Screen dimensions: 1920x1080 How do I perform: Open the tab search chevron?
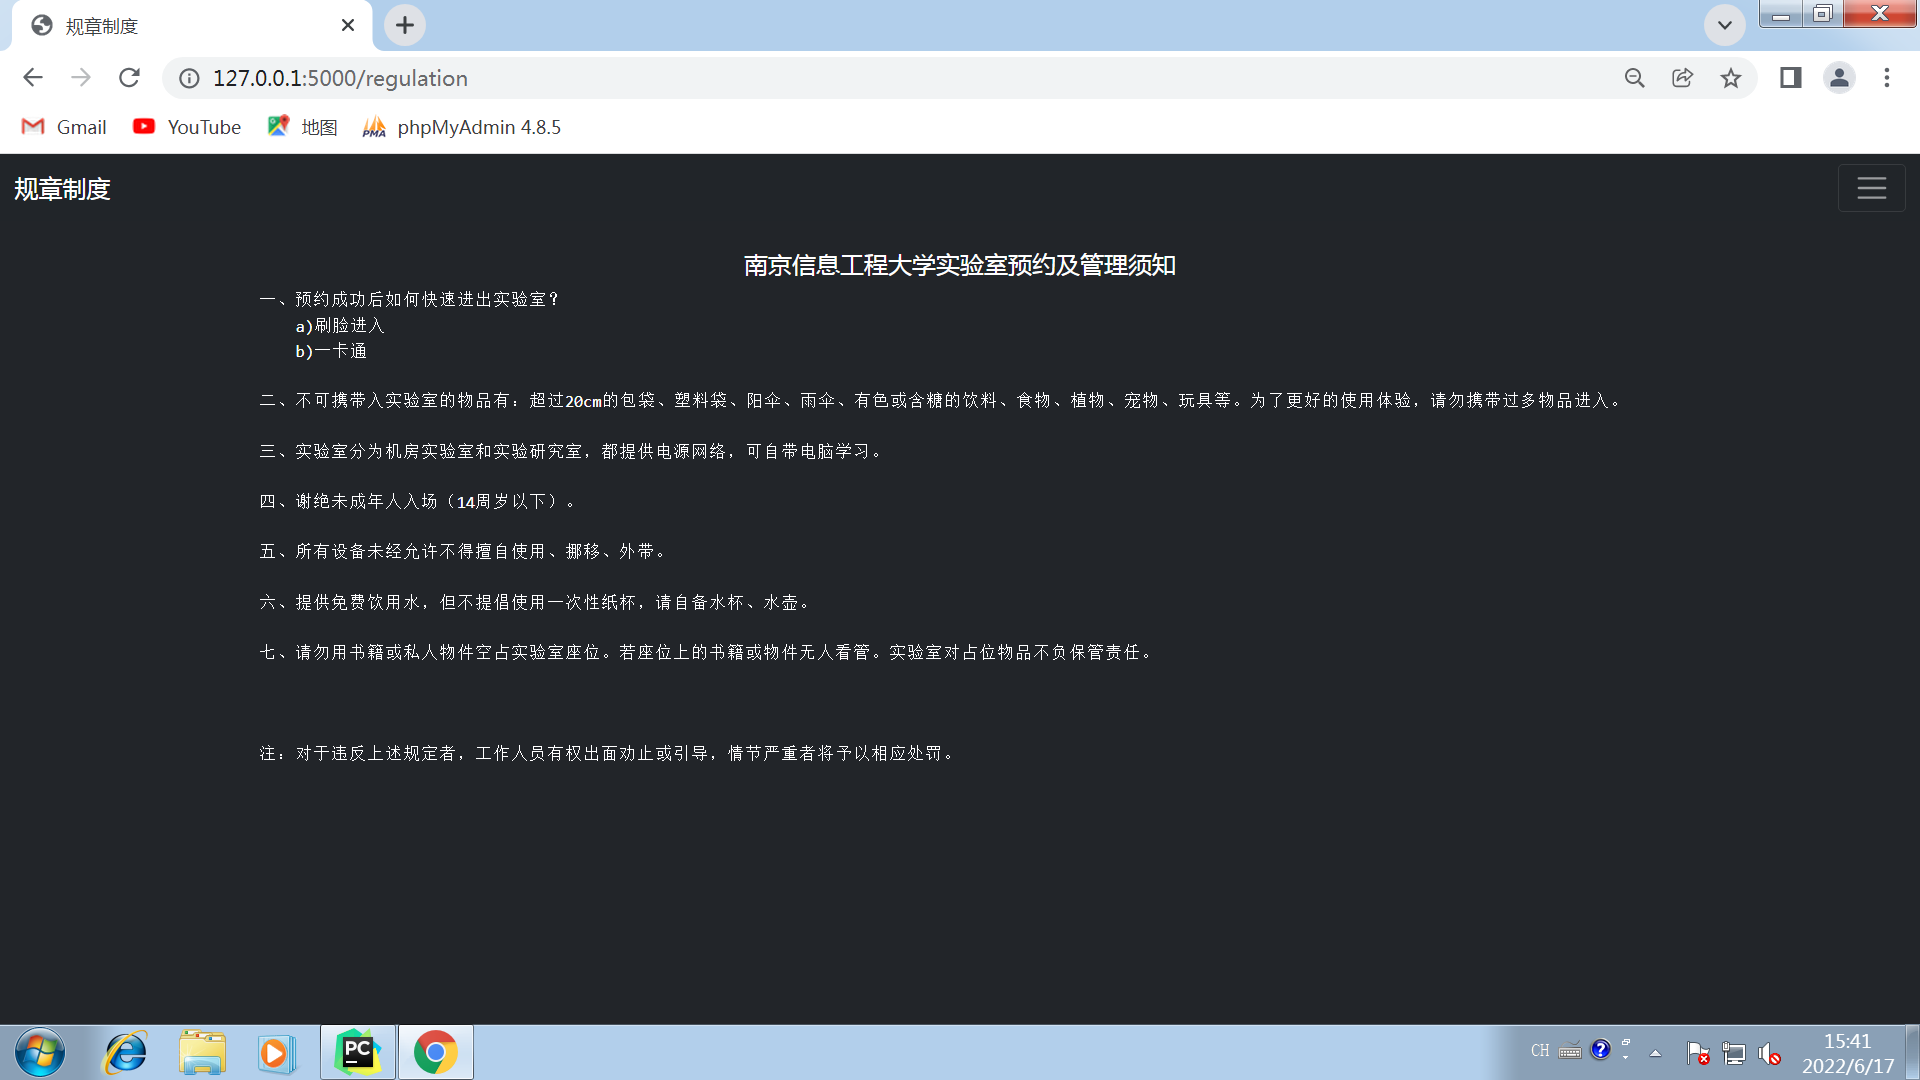[1724, 25]
